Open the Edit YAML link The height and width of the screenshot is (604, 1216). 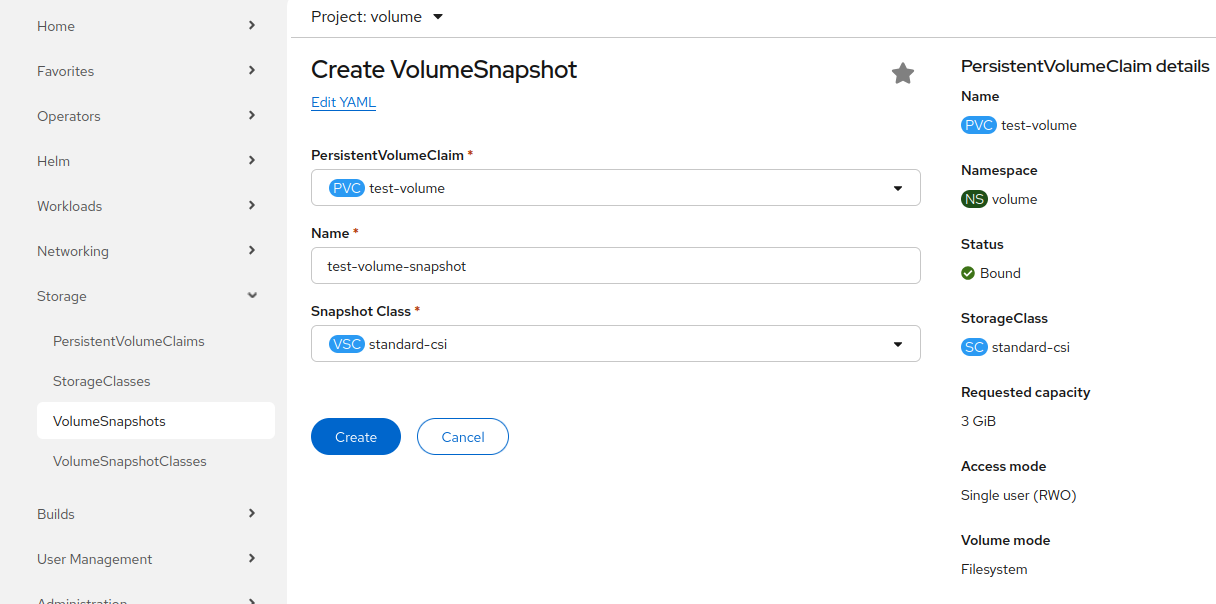343,102
